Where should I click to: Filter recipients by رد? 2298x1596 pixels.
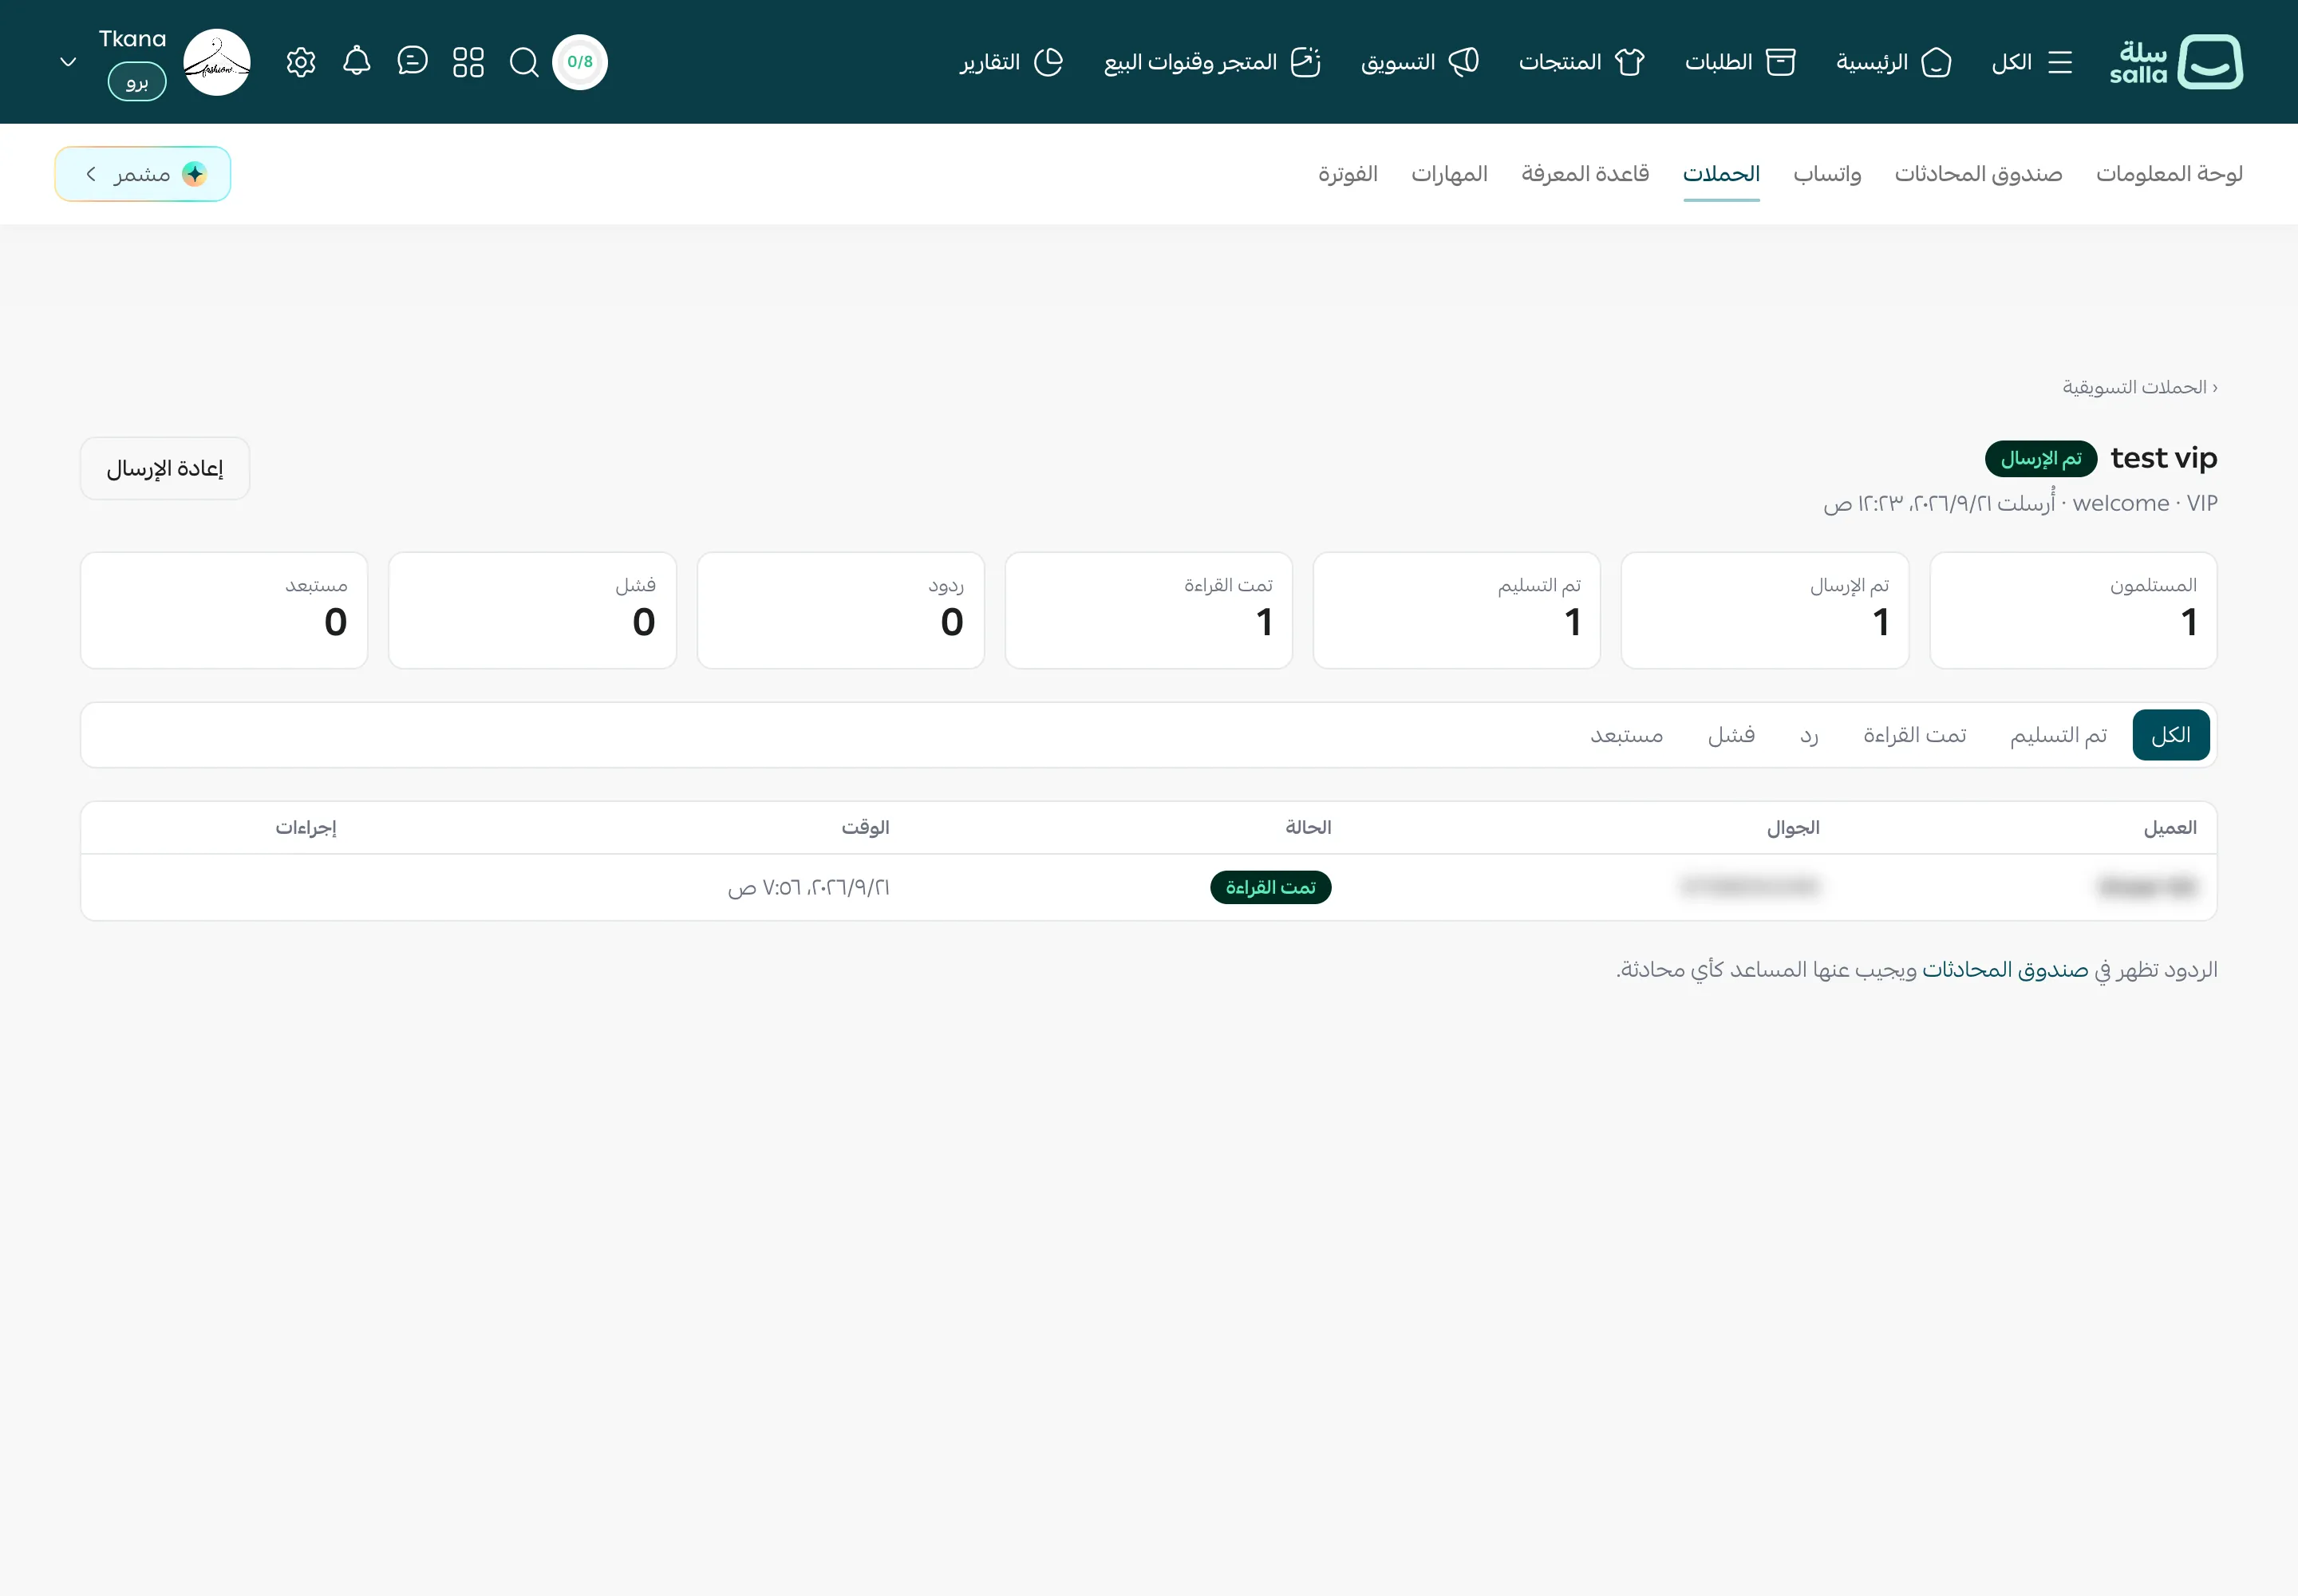[1809, 735]
